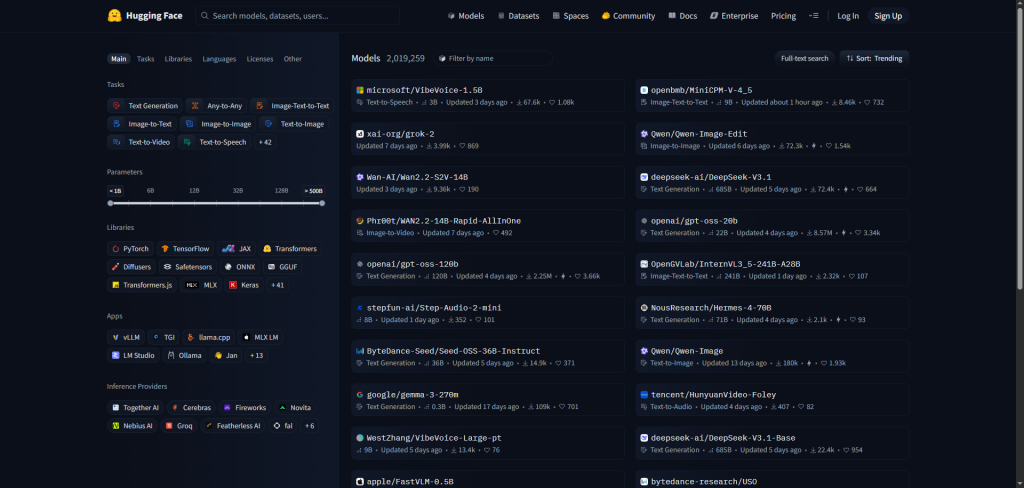Filter by the Keras library
The height and width of the screenshot is (488, 1024).
[244, 285]
